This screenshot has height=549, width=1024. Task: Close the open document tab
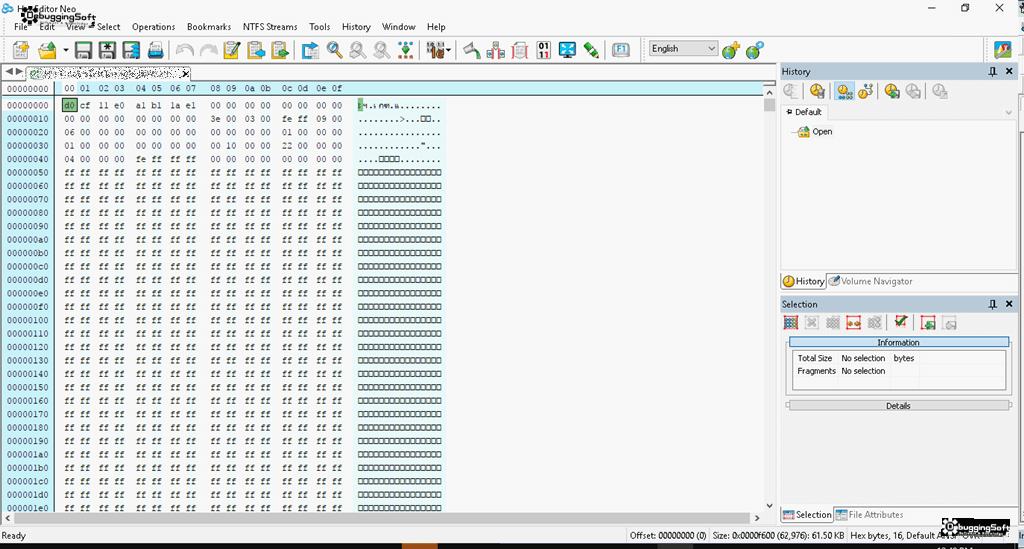[185, 73]
